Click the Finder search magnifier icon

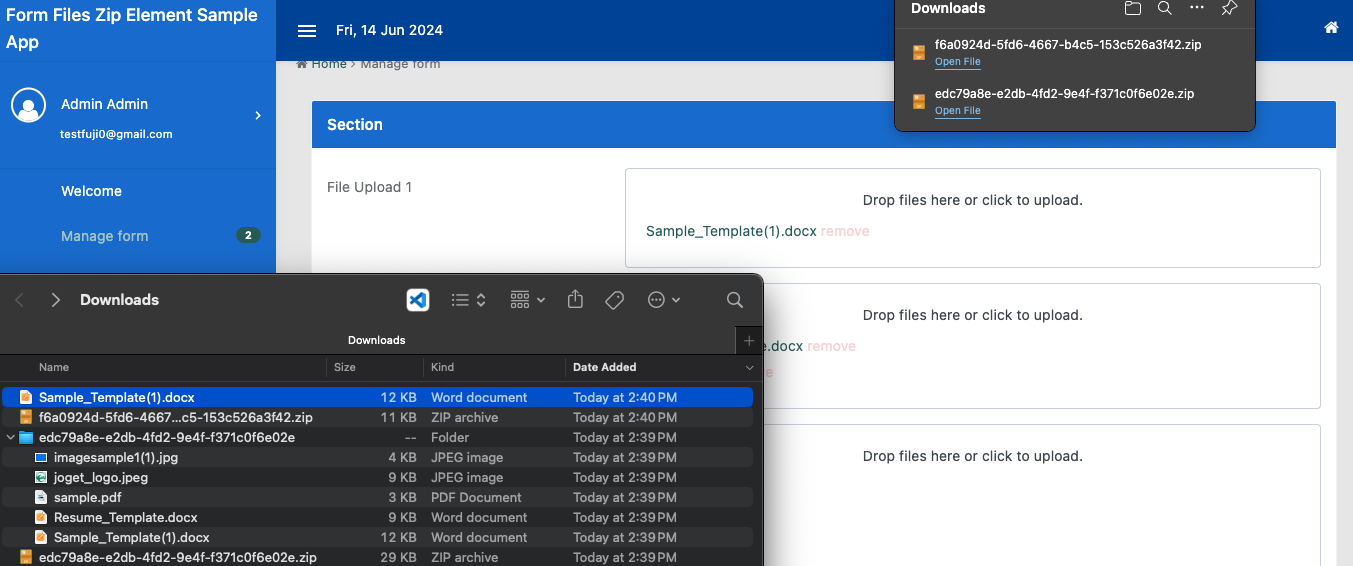[x=735, y=300]
